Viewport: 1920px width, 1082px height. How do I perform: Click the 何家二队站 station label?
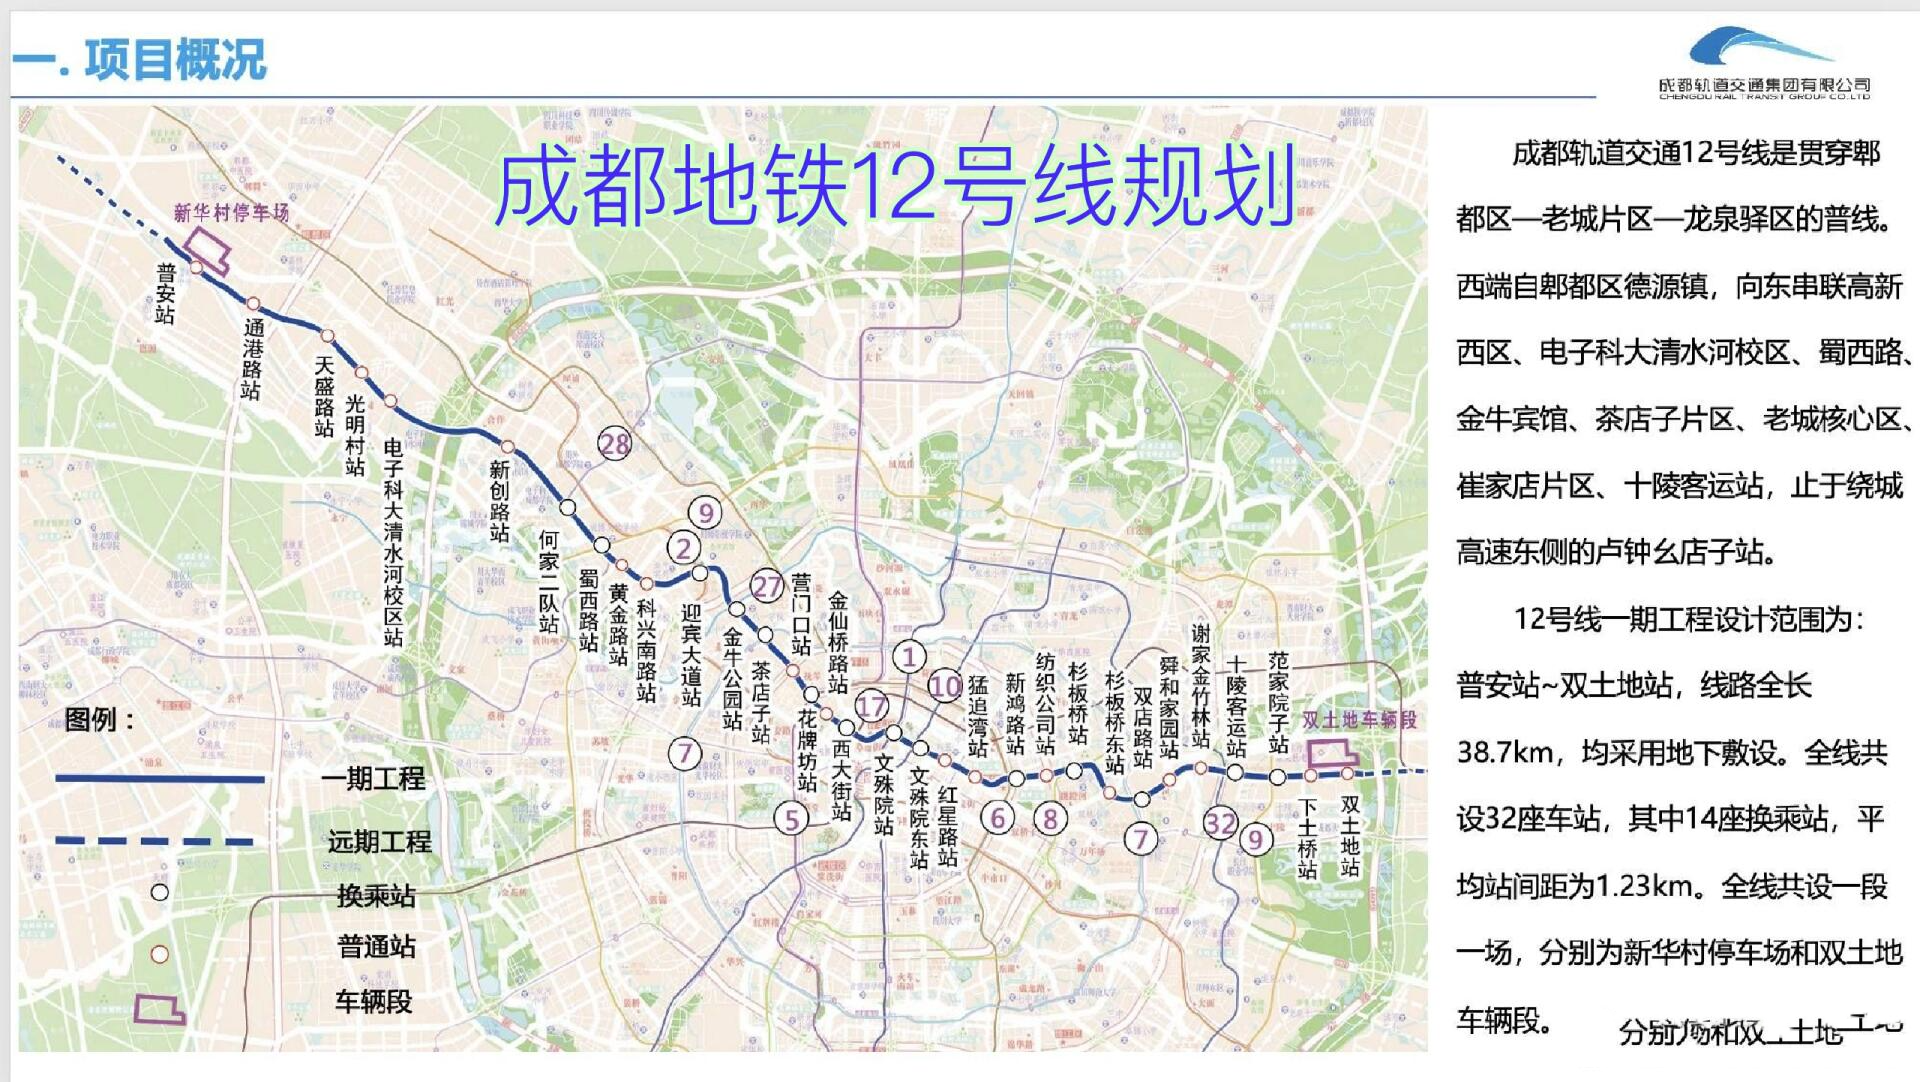(x=549, y=582)
